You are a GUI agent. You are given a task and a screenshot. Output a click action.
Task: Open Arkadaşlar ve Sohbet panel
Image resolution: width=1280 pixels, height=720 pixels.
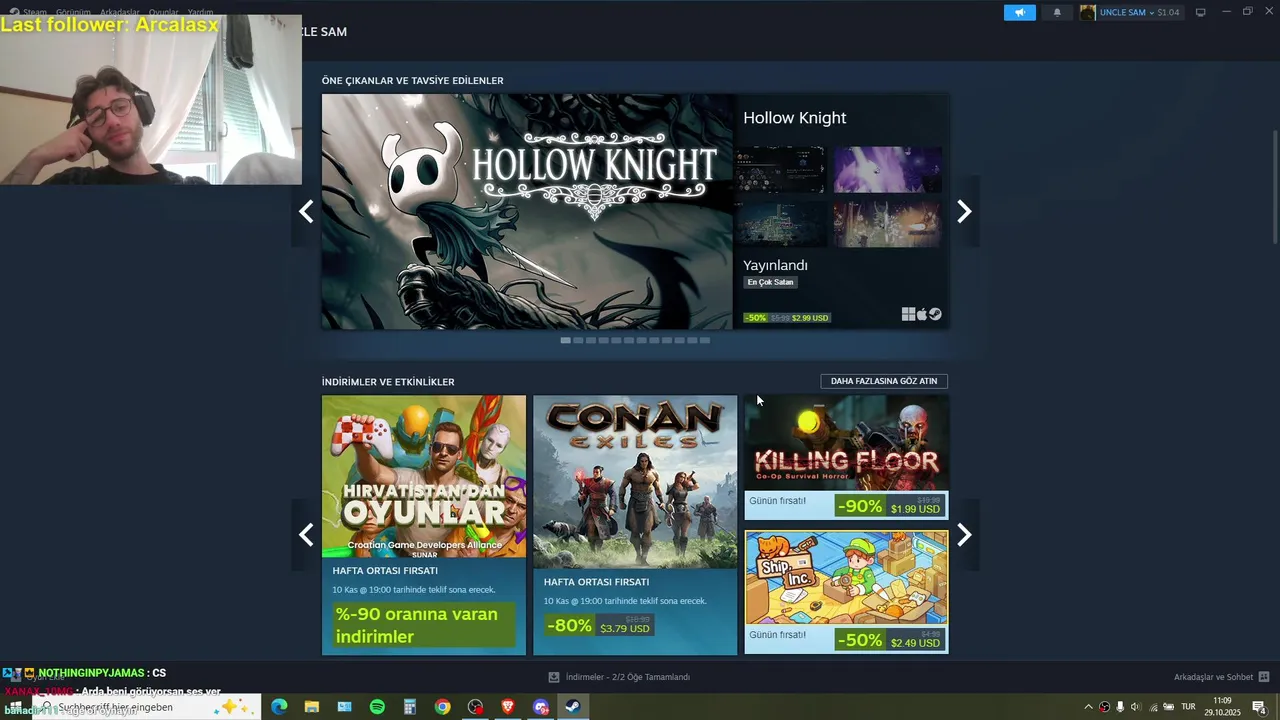(1213, 677)
